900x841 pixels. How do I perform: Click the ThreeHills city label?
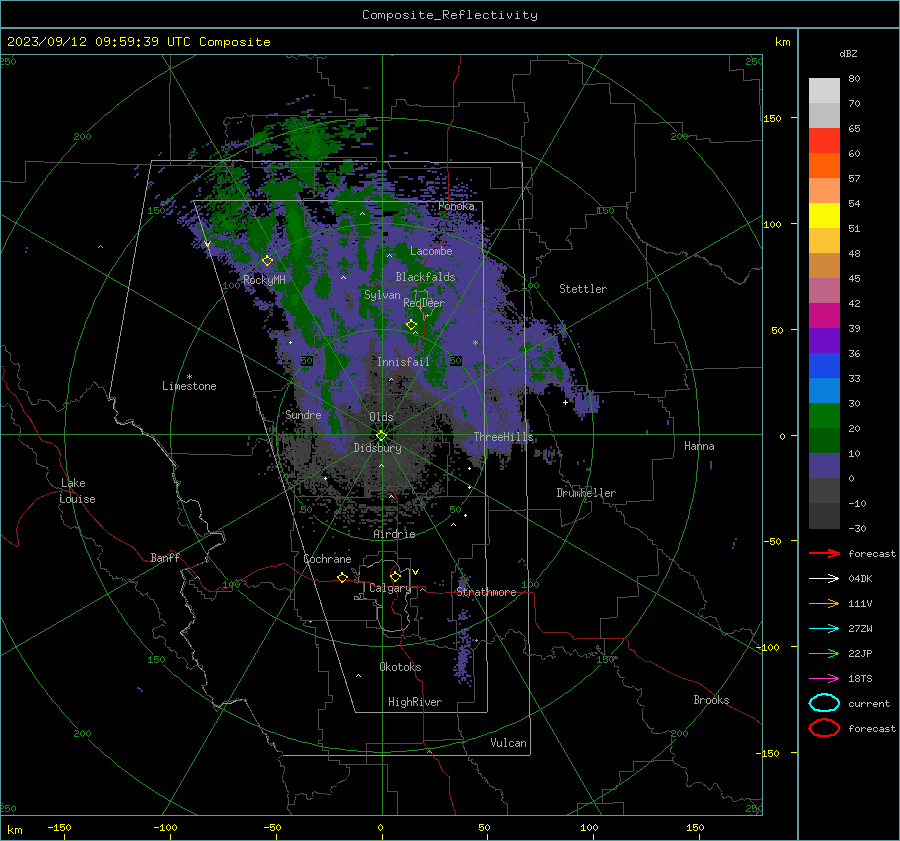click(503, 437)
